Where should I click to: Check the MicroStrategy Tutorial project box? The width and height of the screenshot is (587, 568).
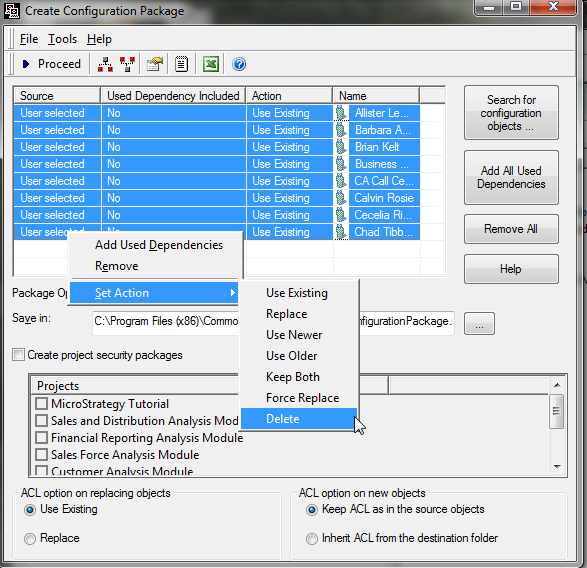[x=41, y=404]
